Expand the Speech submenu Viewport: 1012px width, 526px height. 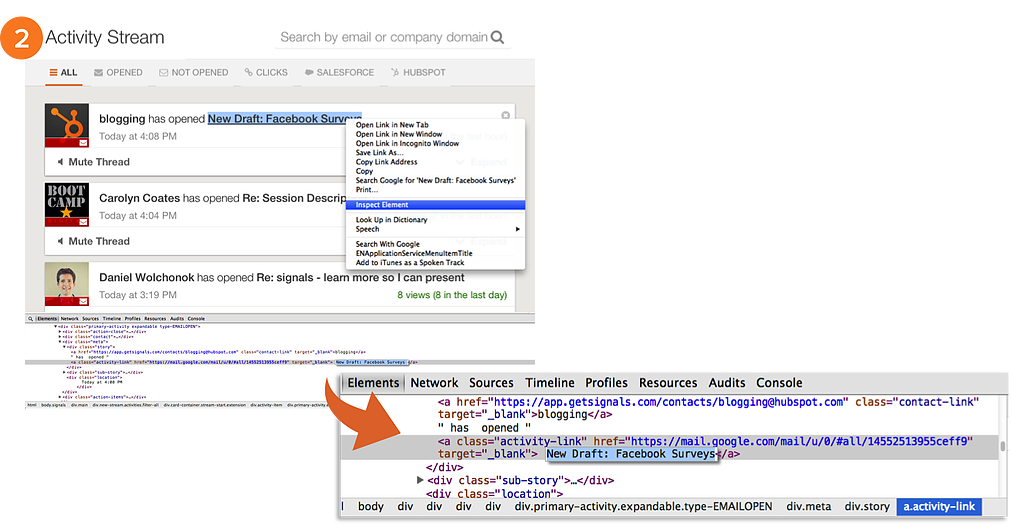click(x=436, y=229)
